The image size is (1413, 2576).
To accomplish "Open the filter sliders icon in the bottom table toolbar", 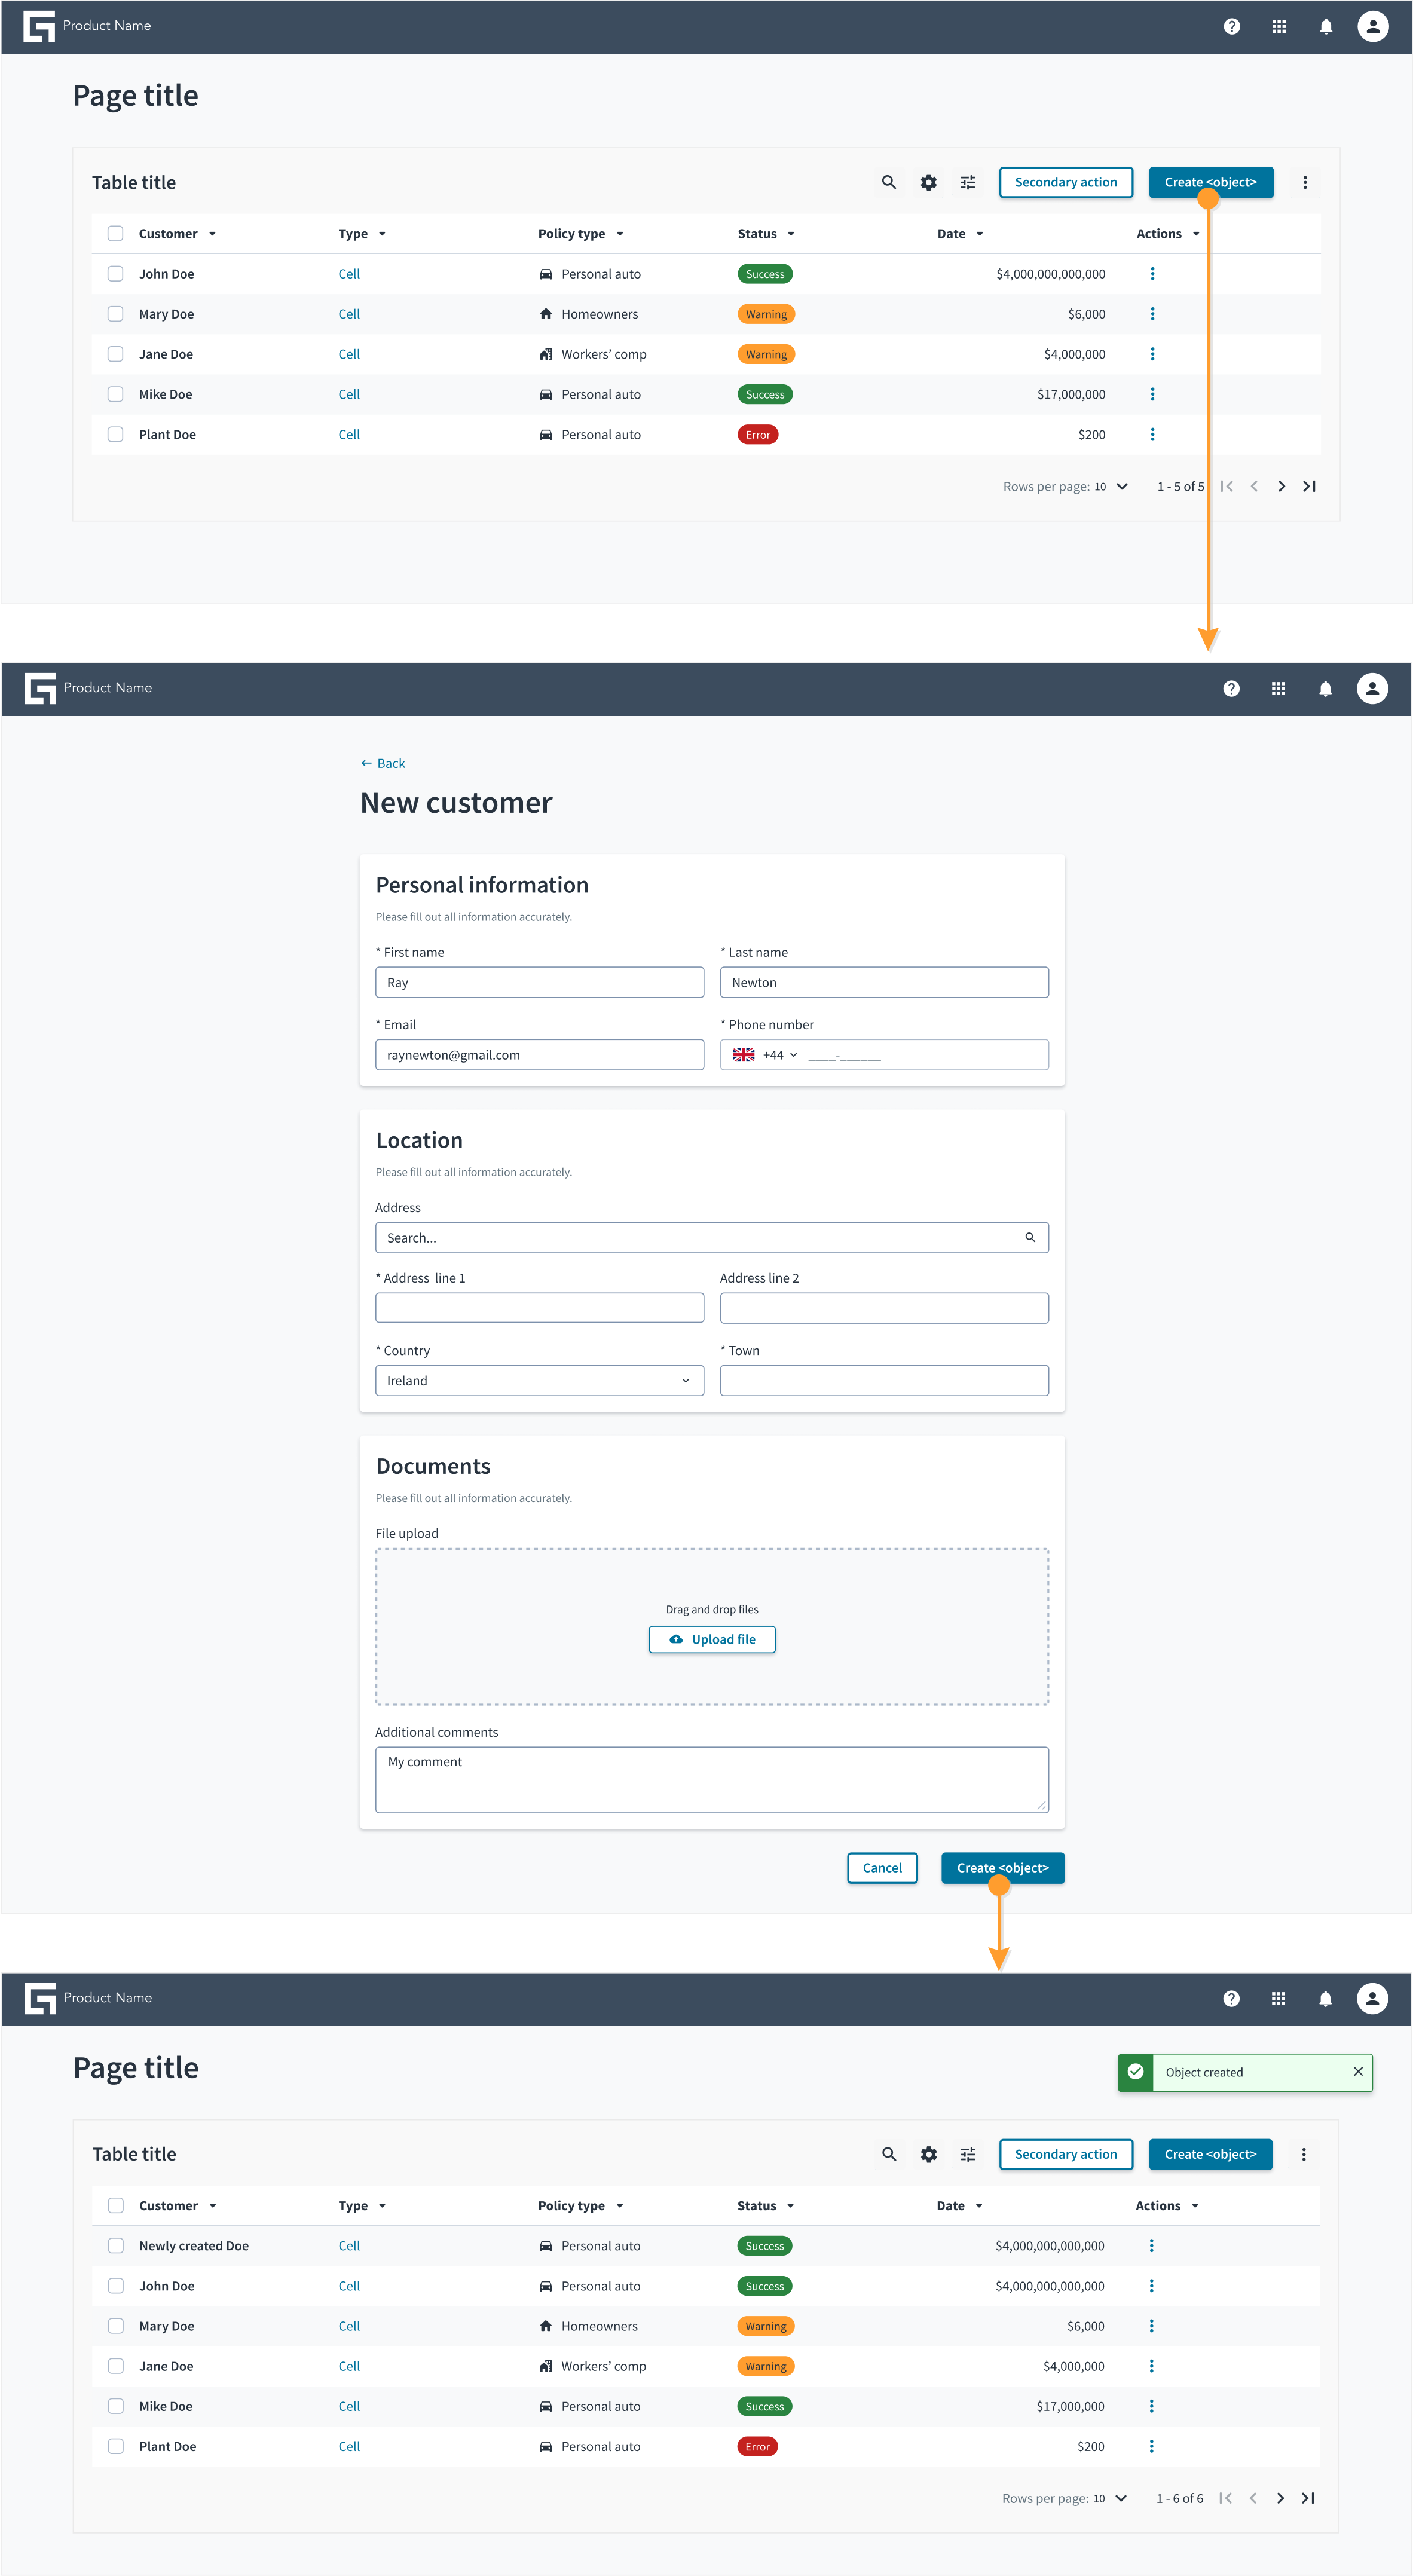I will (967, 2154).
